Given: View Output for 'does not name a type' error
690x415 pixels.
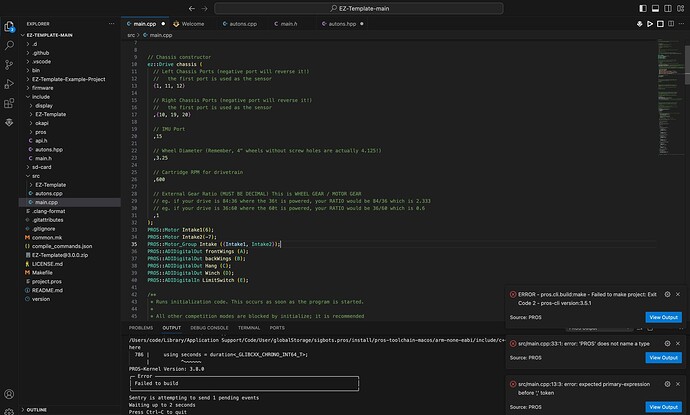Looking at the screenshot, I should [663, 358].
